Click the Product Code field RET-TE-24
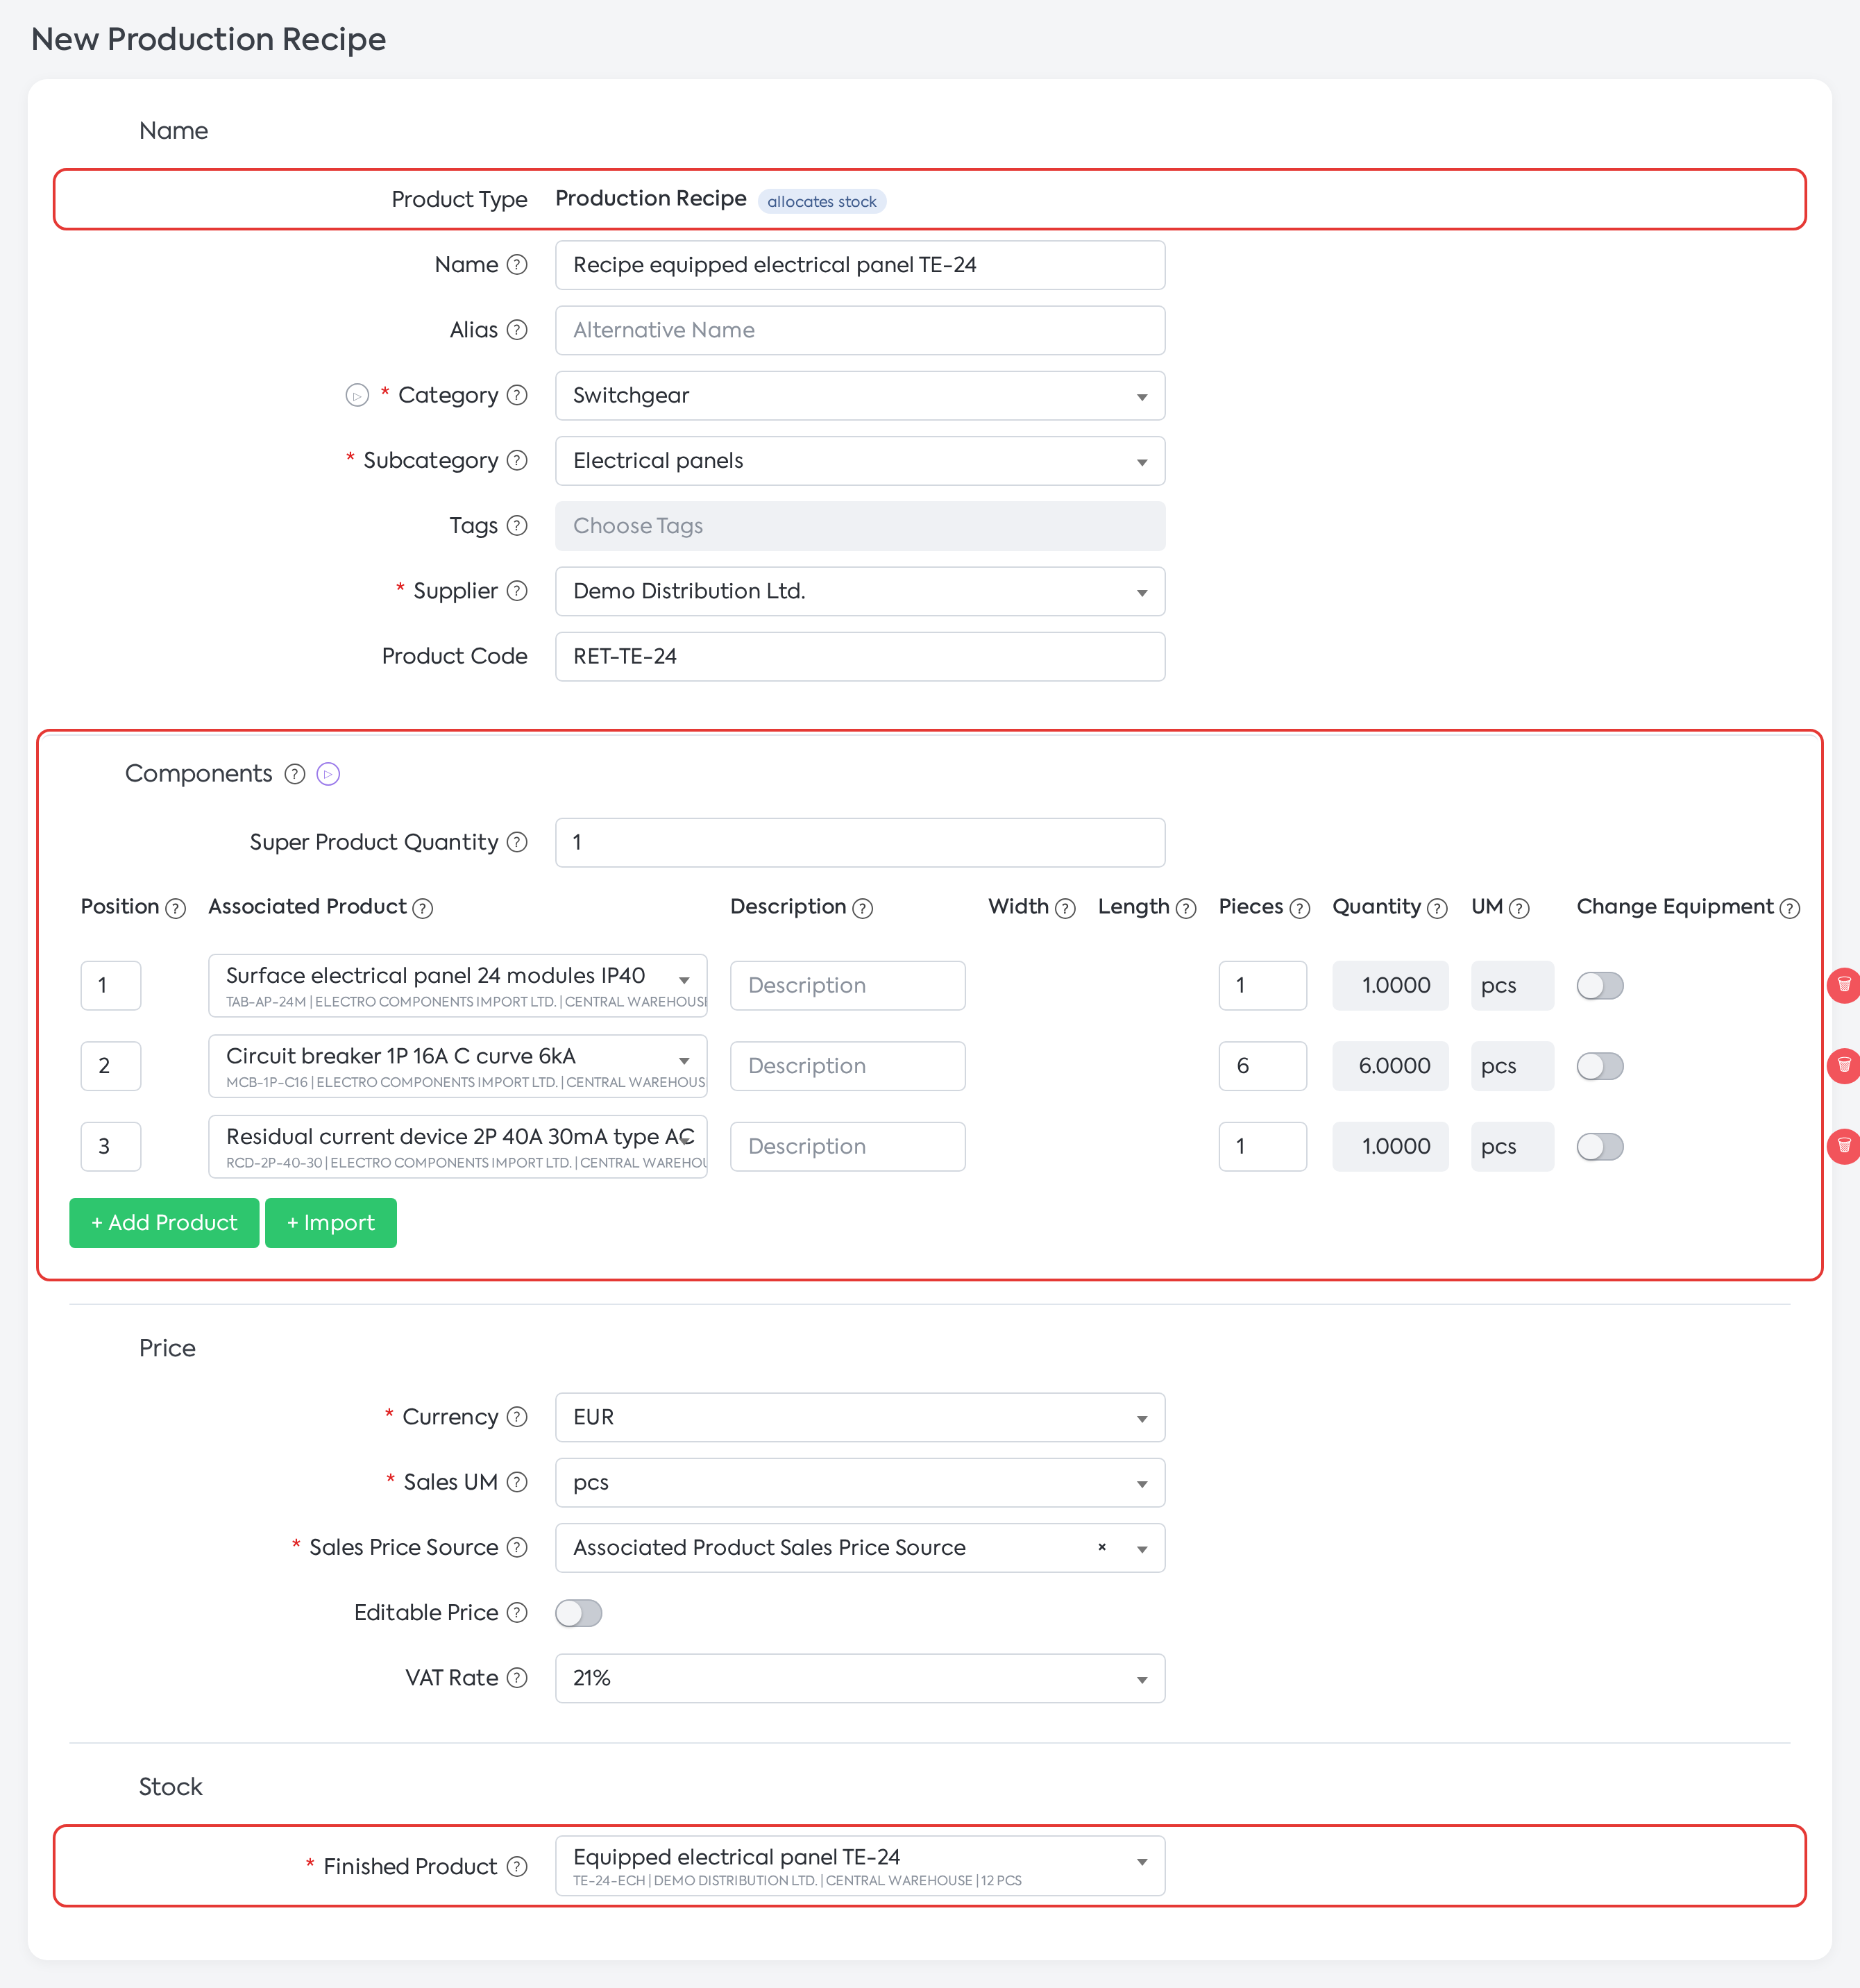The height and width of the screenshot is (1988, 1860). [x=860, y=657]
